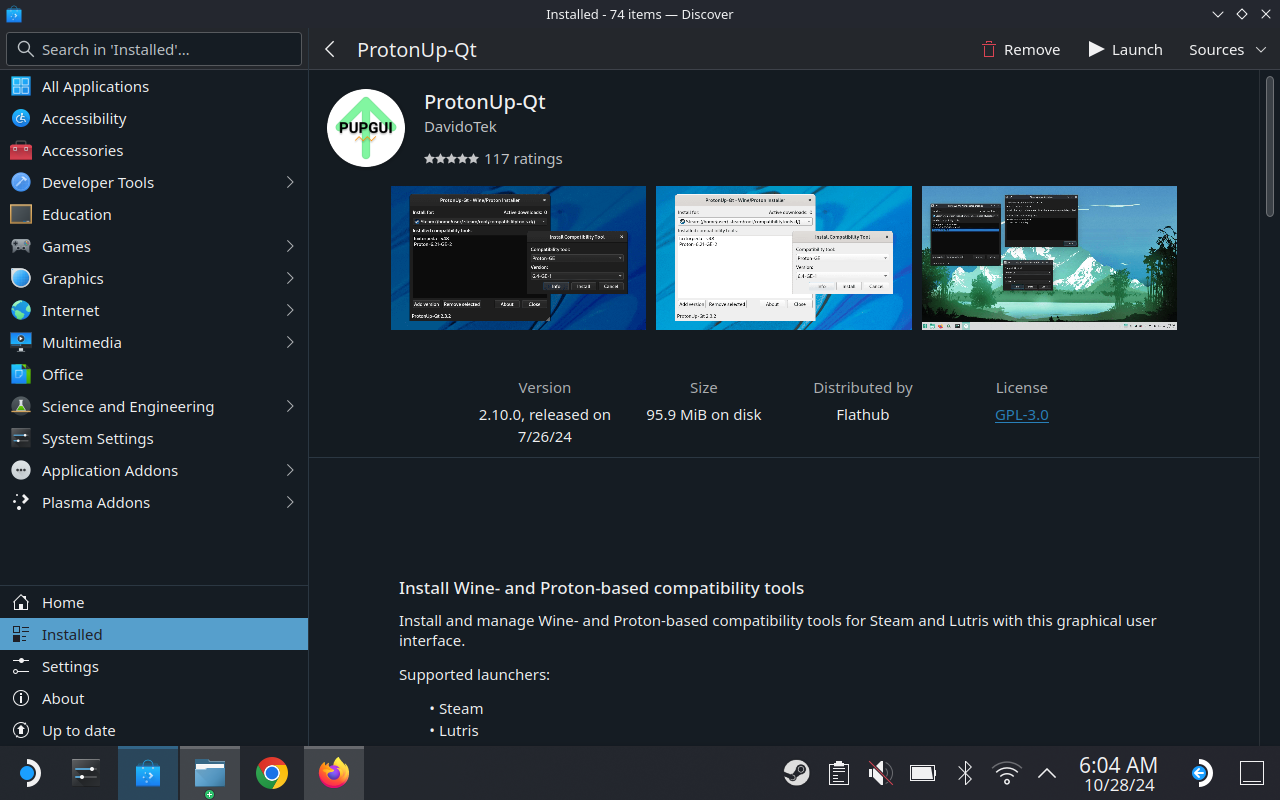
Task: Click the Search in Installed field
Action: click(153, 48)
